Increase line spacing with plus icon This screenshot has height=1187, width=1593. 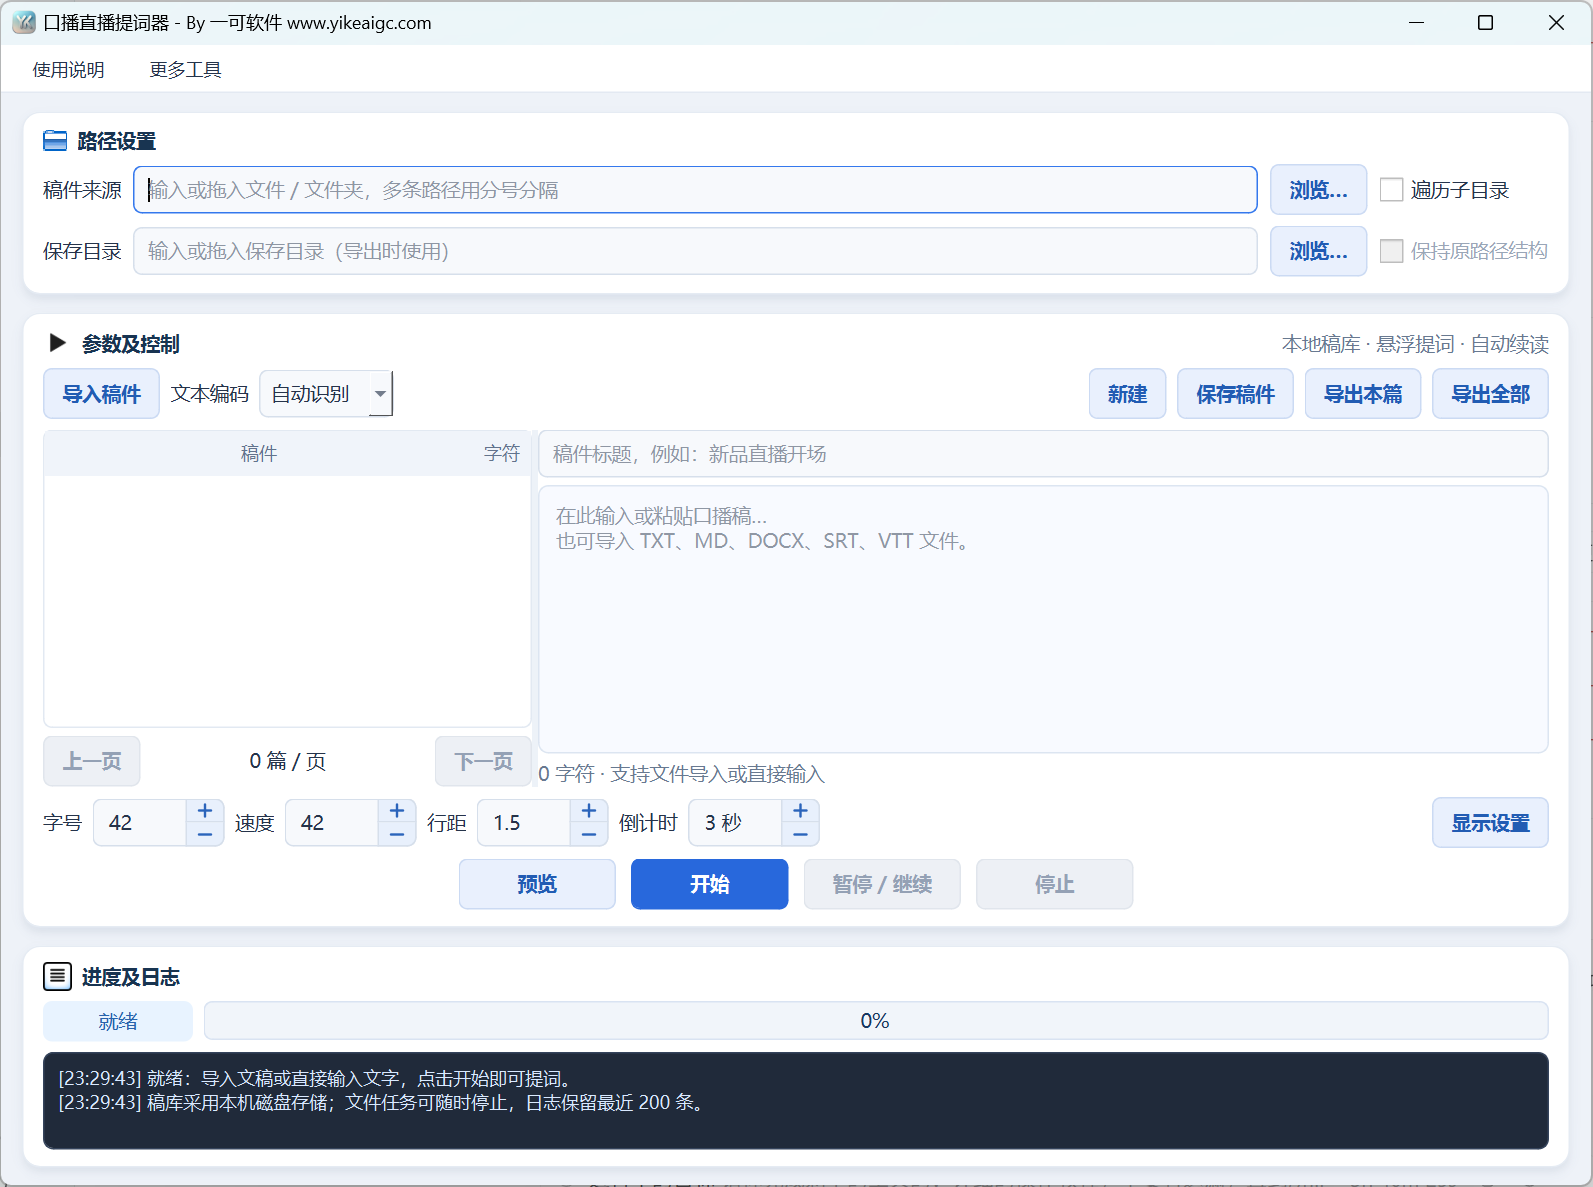coord(589,811)
